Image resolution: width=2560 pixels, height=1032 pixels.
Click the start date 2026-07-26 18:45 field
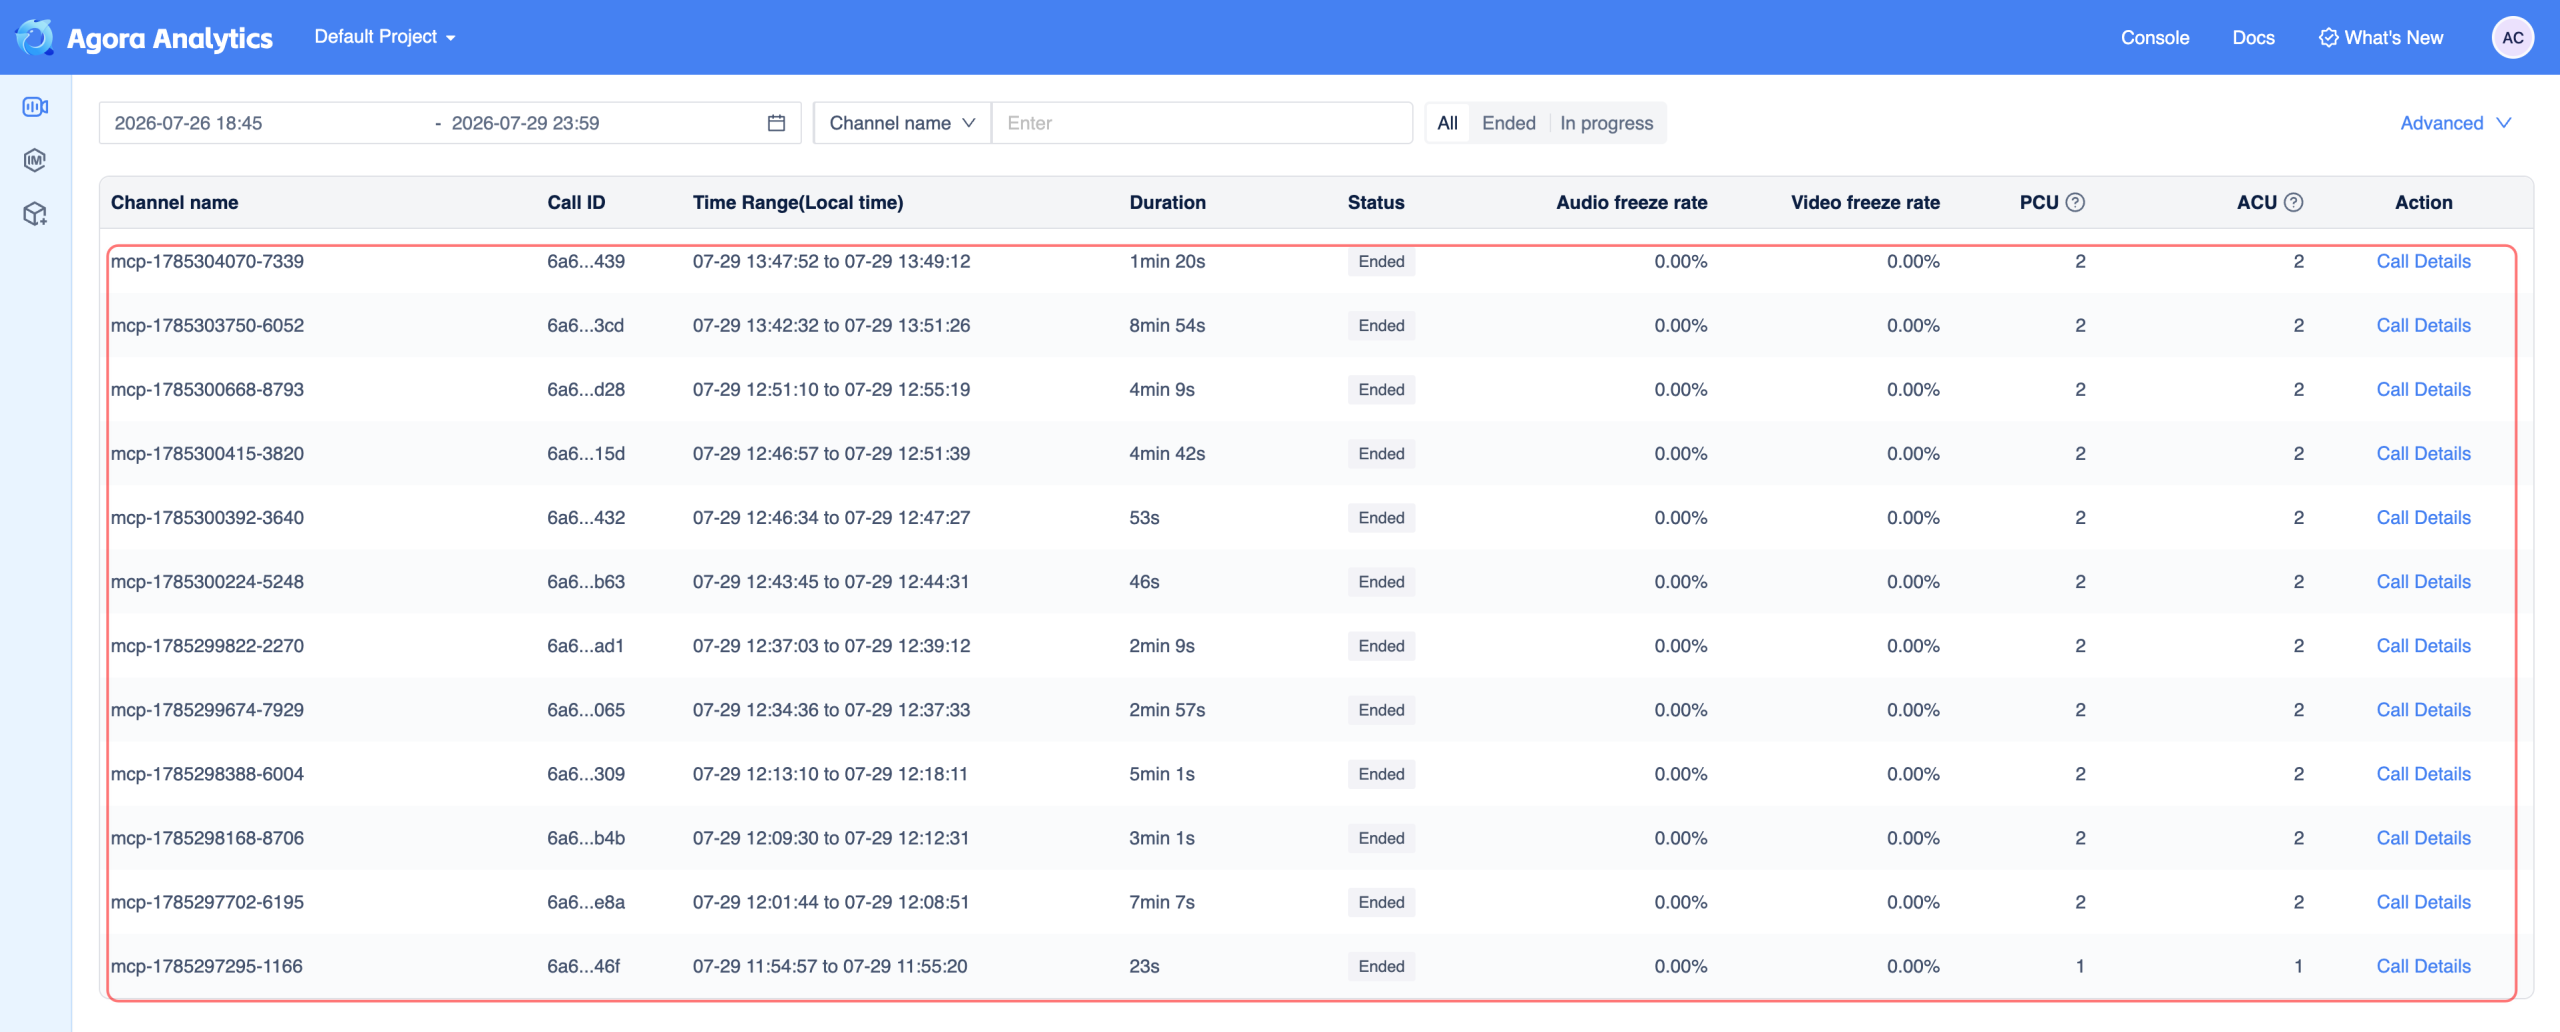(188, 123)
